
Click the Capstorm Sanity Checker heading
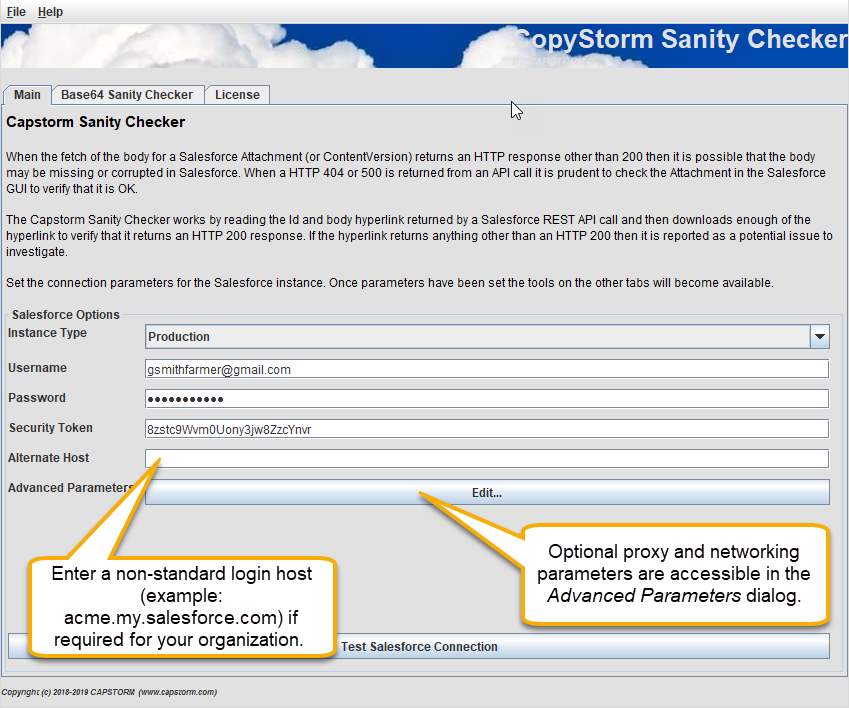pyautogui.click(x=95, y=122)
